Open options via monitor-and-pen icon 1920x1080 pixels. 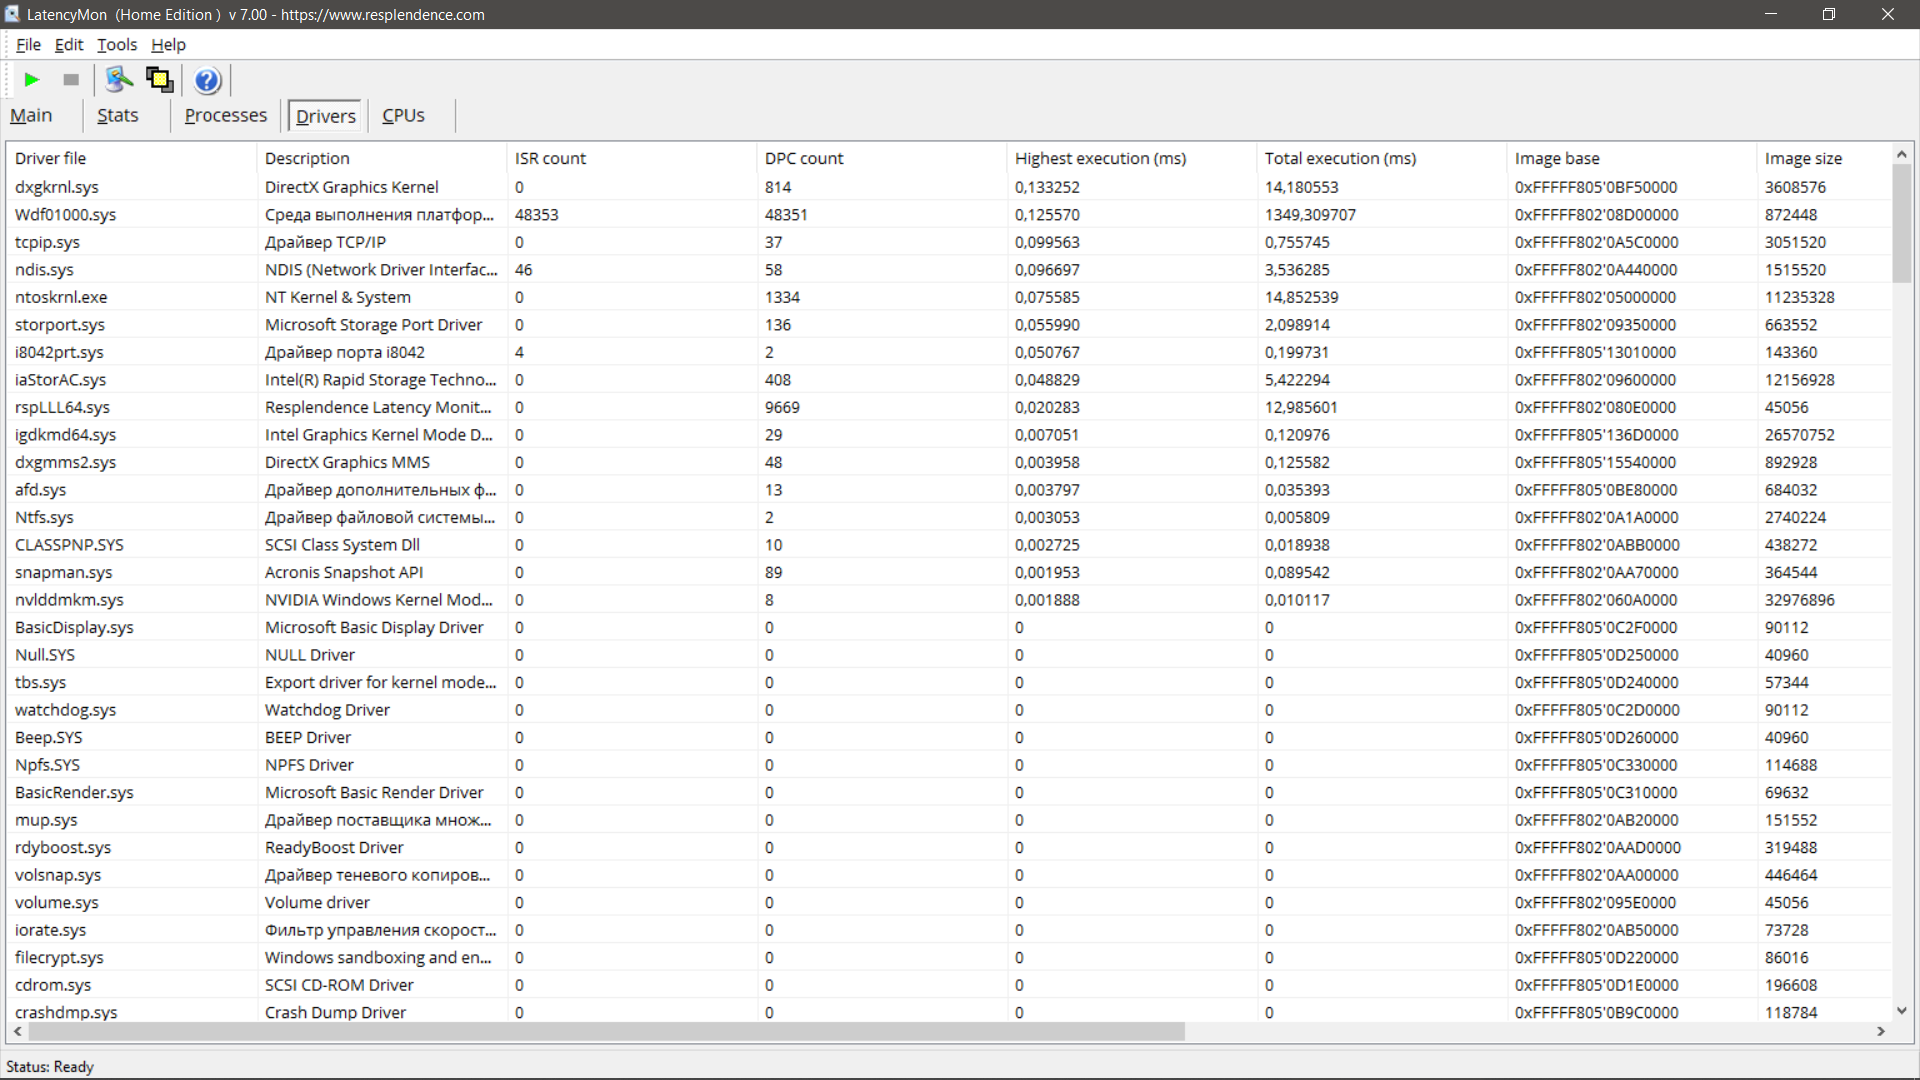tap(119, 80)
